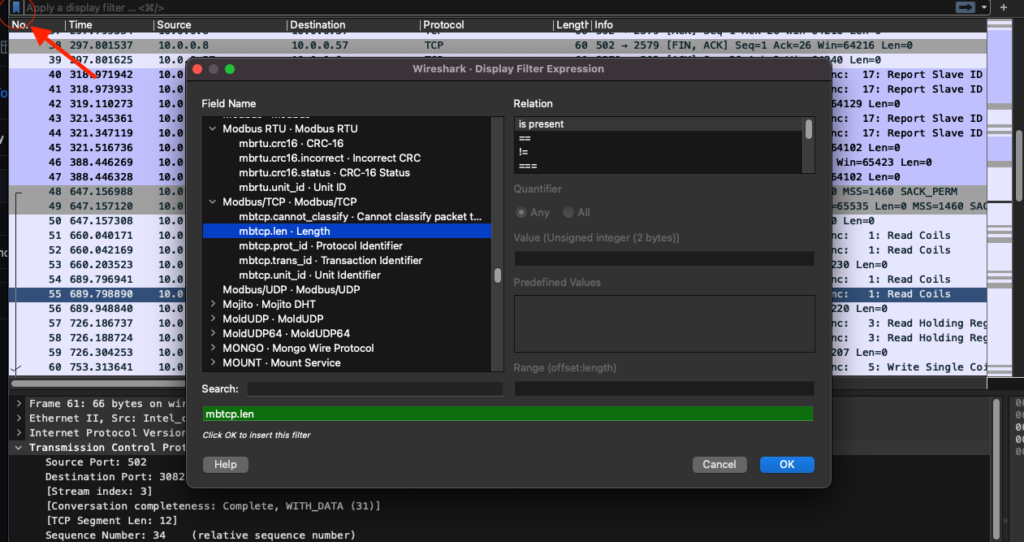Collapse the Modbus RTU tree node
Image resolution: width=1024 pixels, height=542 pixels.
coord(212,129)
